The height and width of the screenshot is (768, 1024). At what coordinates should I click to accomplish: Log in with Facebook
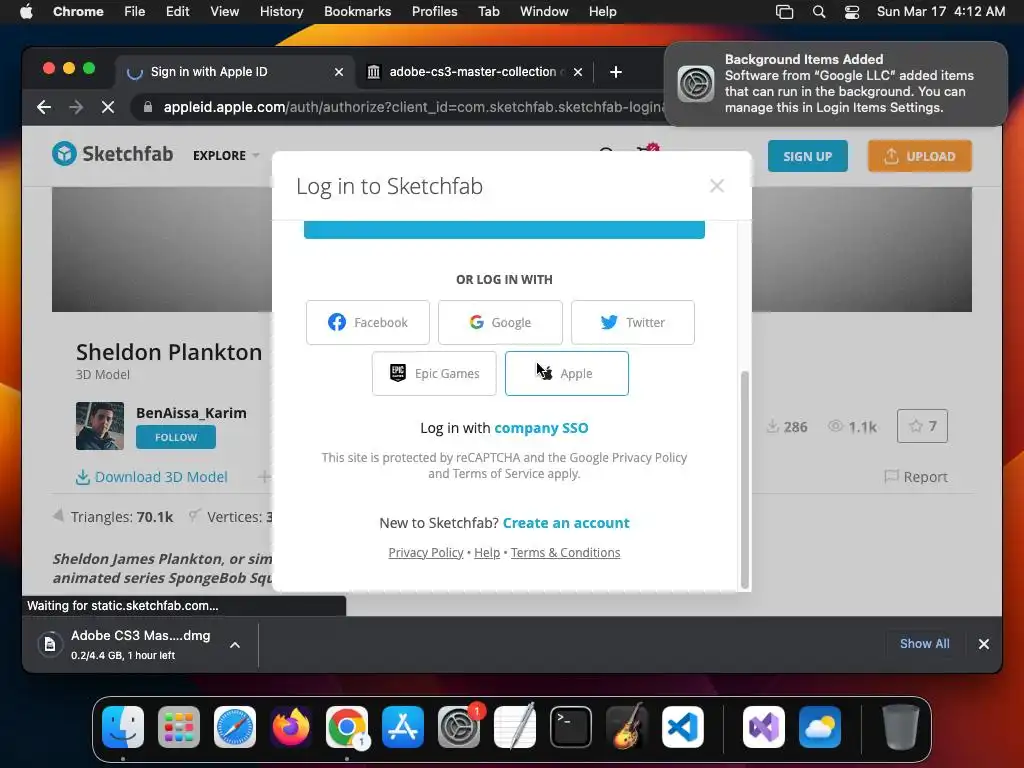click(x=368, y=323)
